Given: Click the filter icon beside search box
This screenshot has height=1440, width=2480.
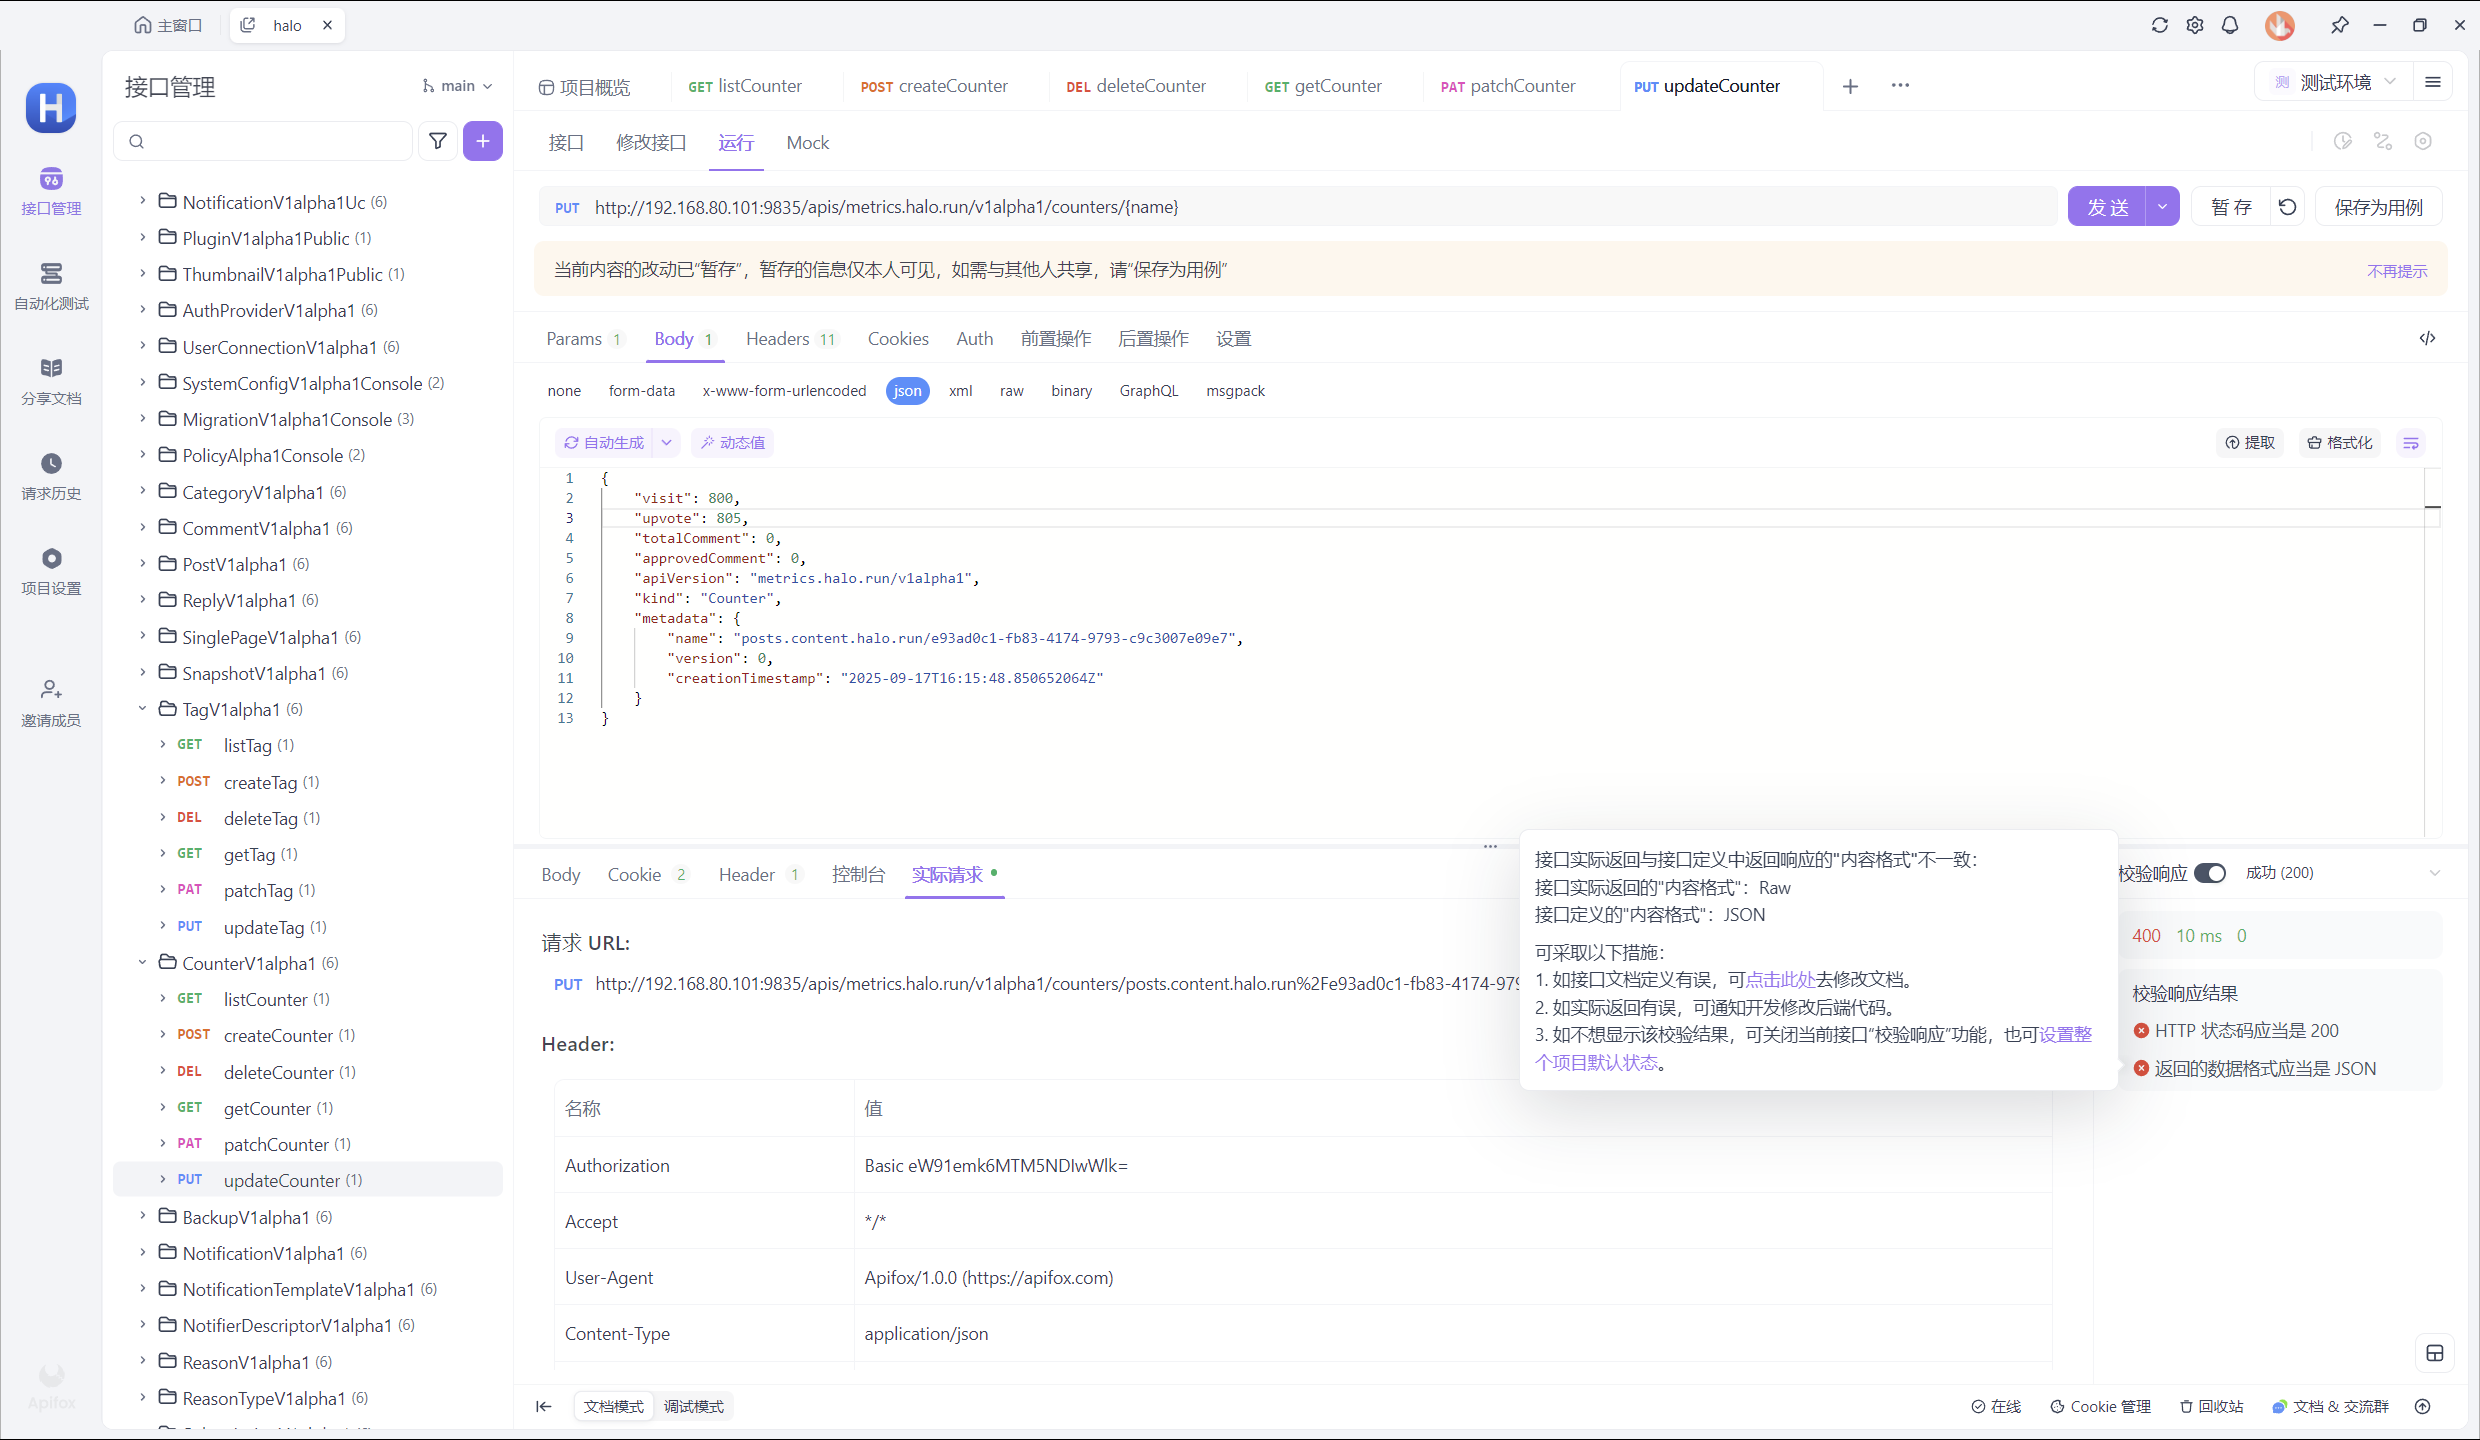Looking at the screenshot, I should (x=437, y=141).
